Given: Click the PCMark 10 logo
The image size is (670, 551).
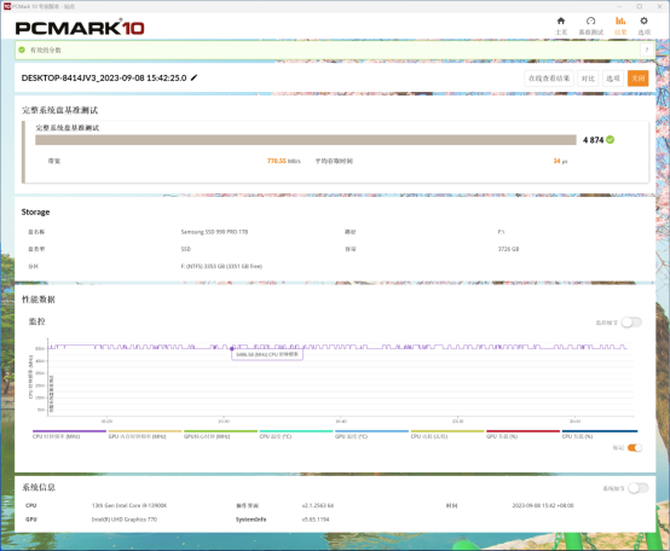Looking at the screenshot, I should [81, 28].
